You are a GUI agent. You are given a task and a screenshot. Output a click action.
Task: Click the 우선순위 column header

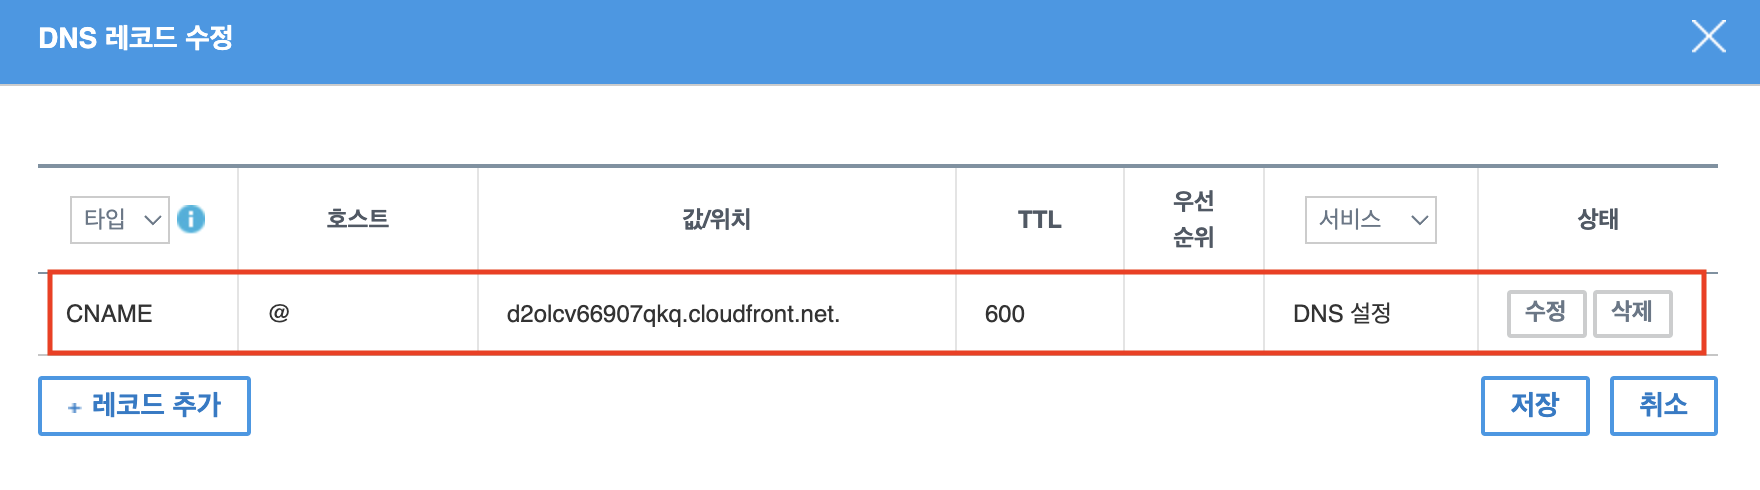1193,219
